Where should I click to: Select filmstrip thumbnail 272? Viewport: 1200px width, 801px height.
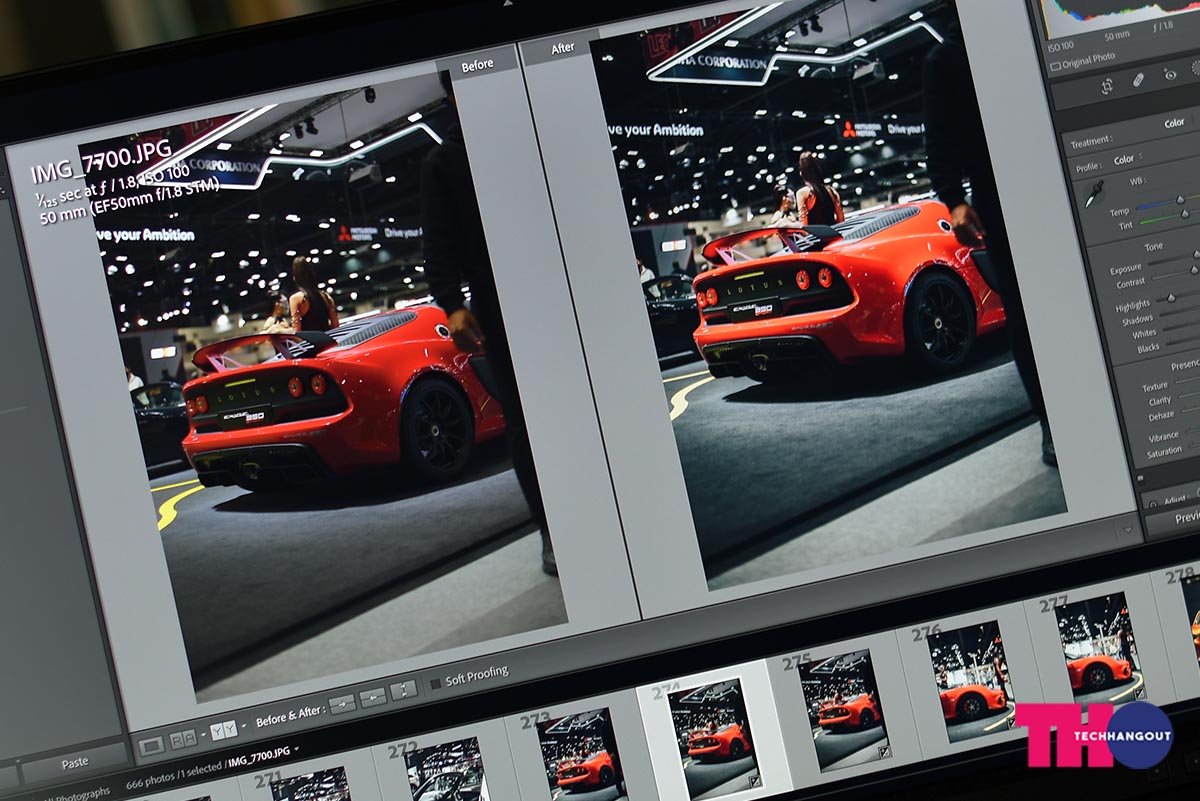pyautogui.click(x=448, y=771)
